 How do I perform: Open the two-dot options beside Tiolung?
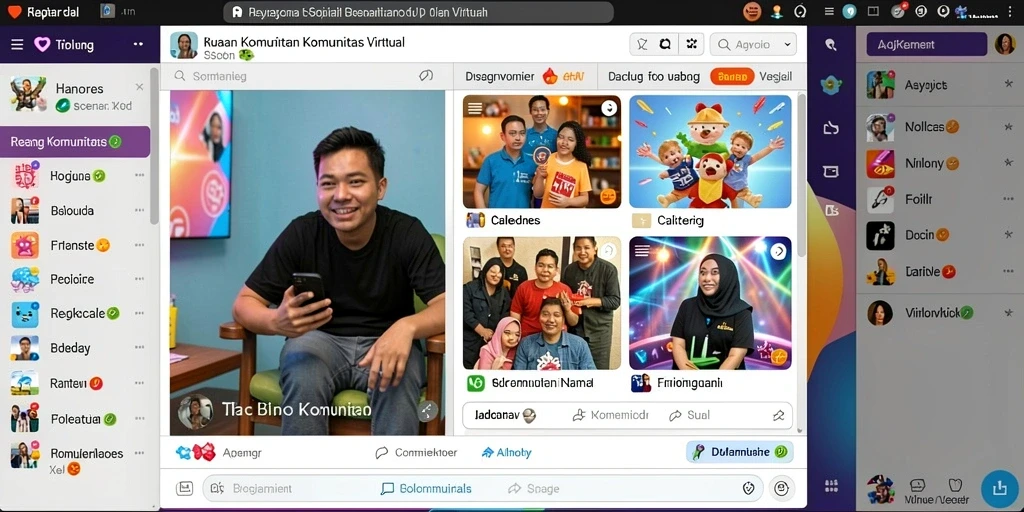tap(138, 44)
